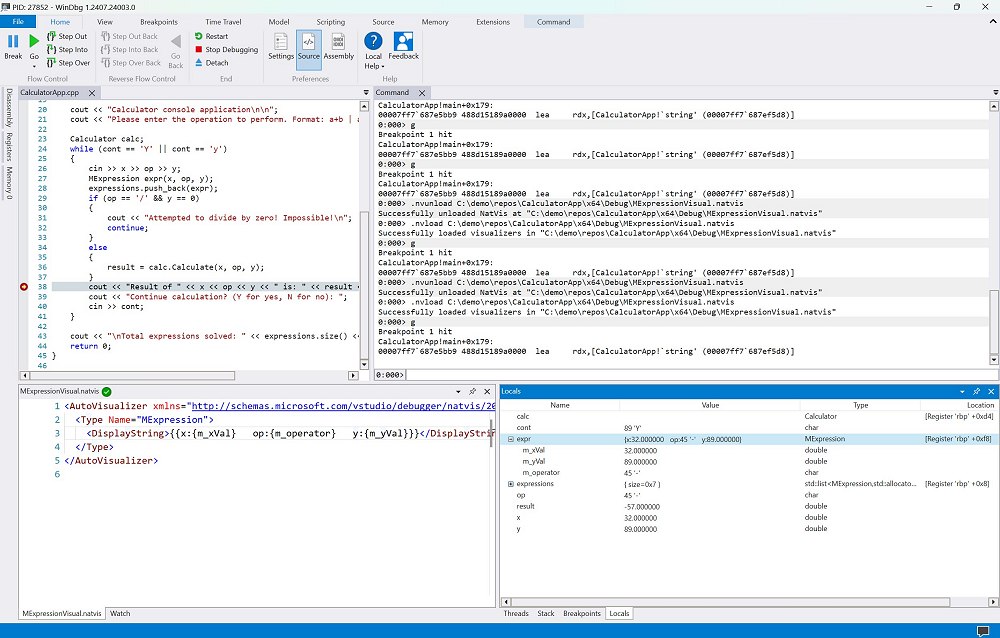The image size is (1000, 638).
Task: Switch to the Breakpoints ribbon tab
Action: [159, 22]
